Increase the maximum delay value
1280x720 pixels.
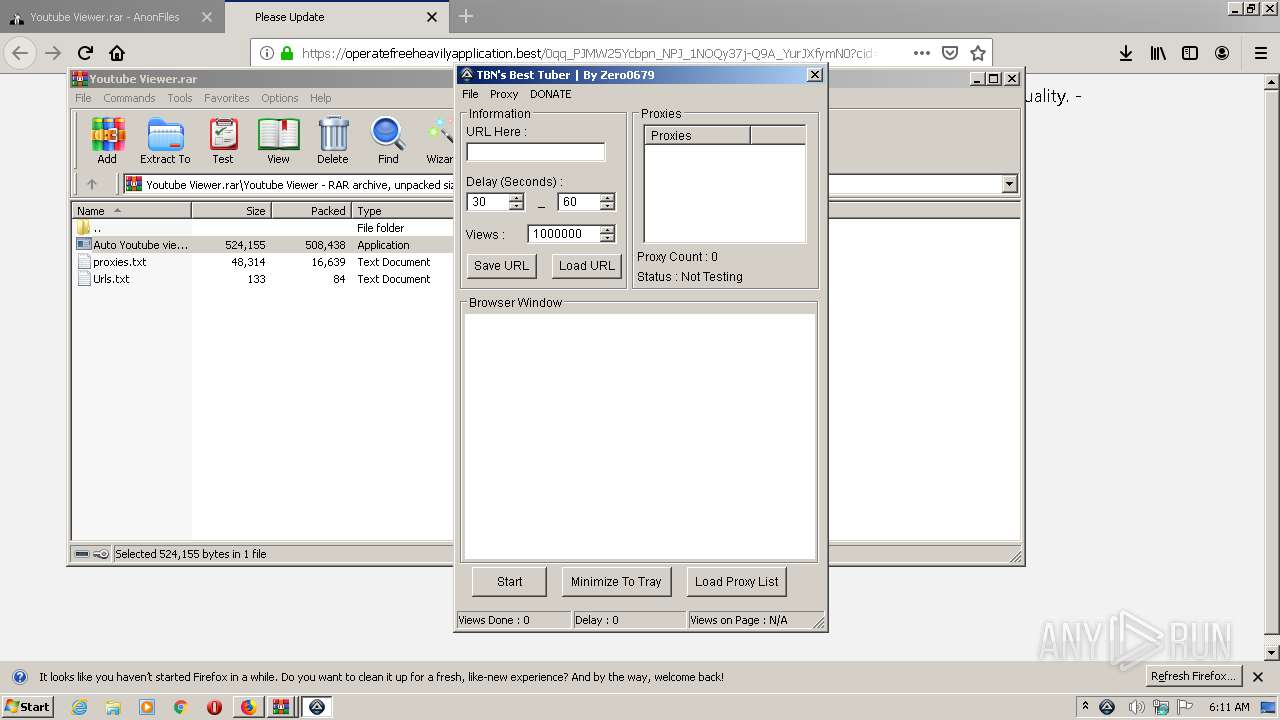pyautogui.click(x=607, y=197)
